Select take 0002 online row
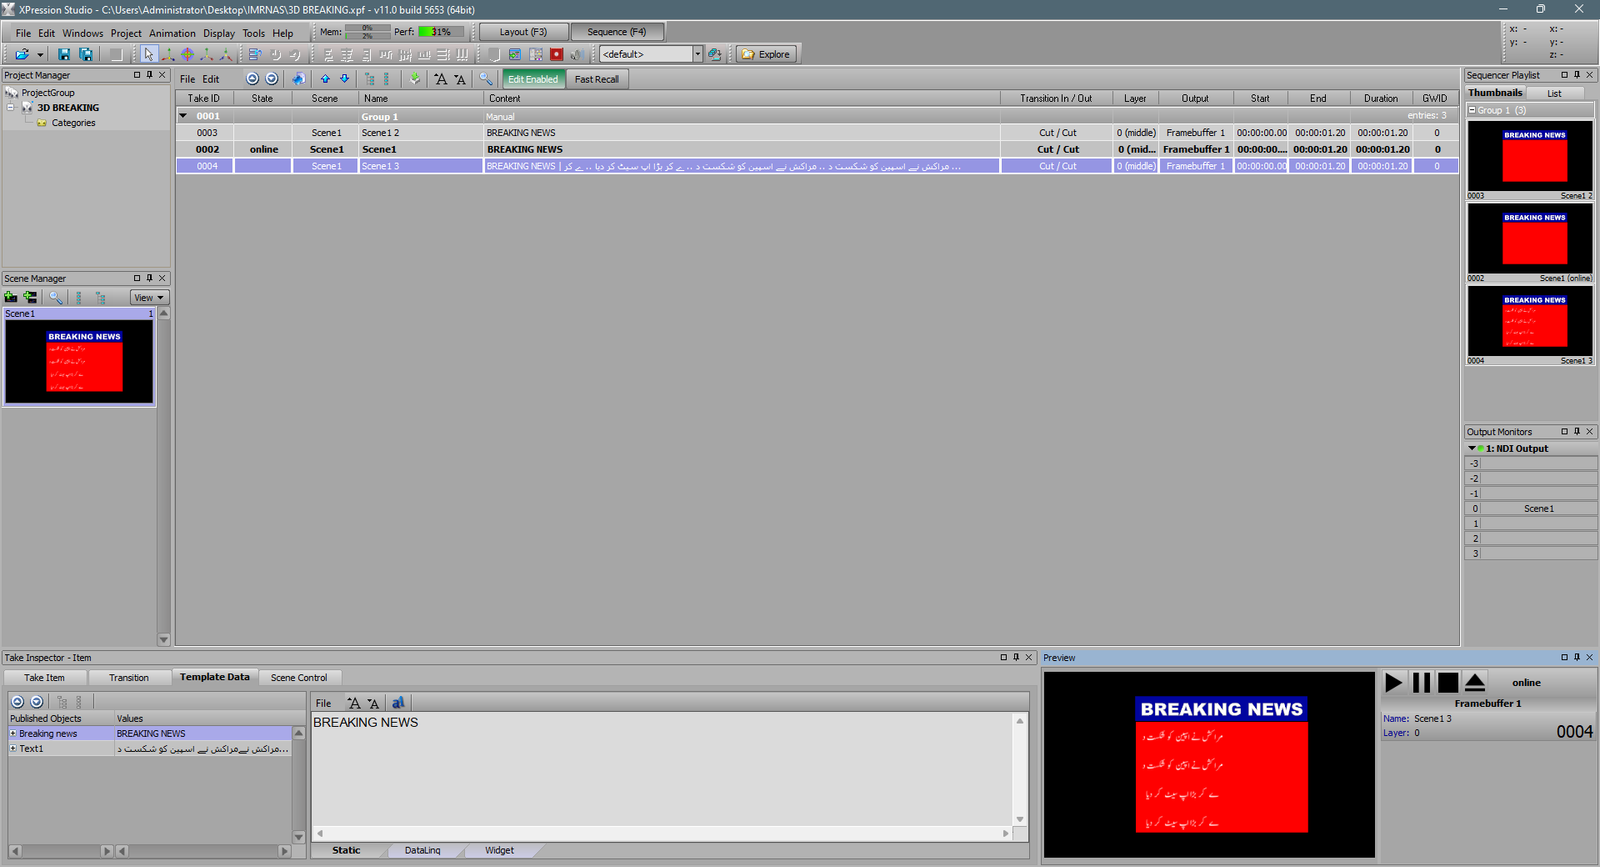1600x867 pixels. [x=817, y=149]
